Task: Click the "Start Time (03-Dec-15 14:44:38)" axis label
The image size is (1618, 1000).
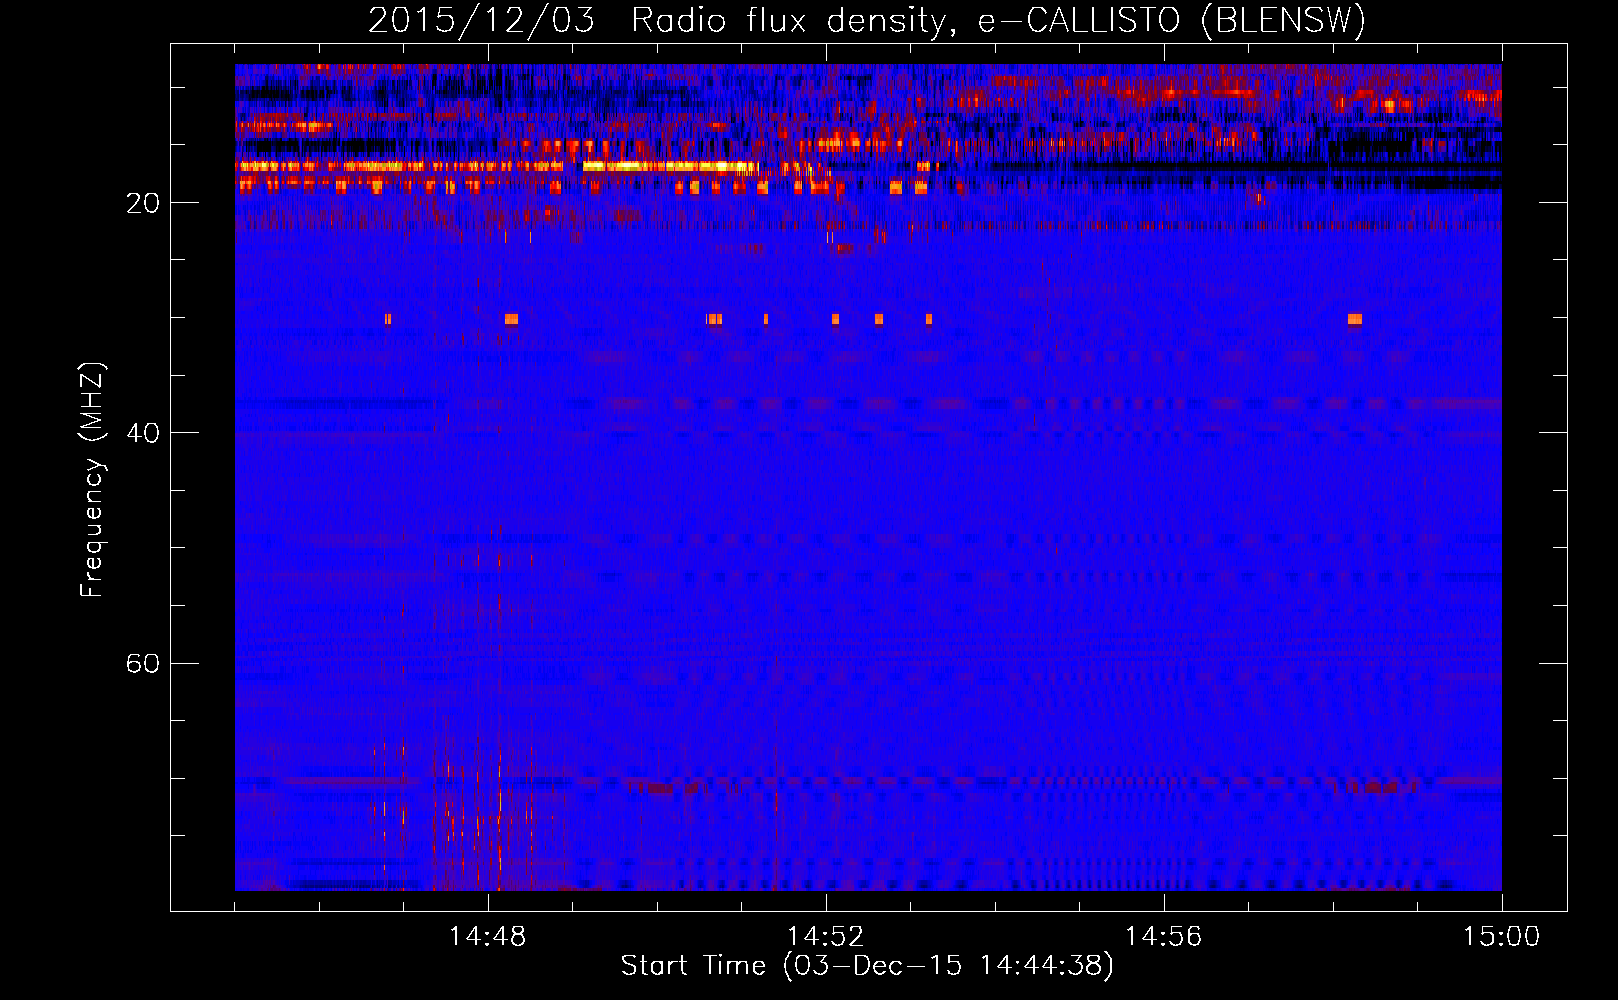Action: [867, 966]
